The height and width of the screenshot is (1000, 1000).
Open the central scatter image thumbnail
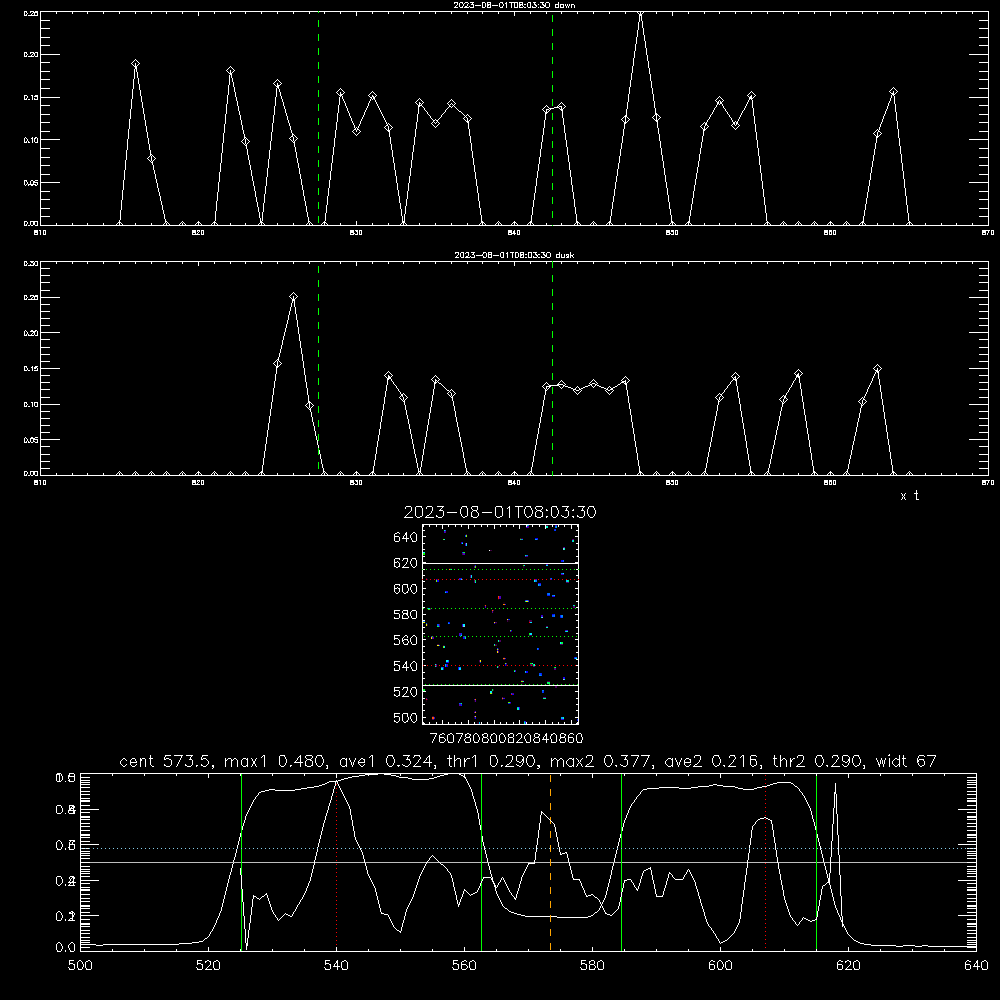(500, 624)
